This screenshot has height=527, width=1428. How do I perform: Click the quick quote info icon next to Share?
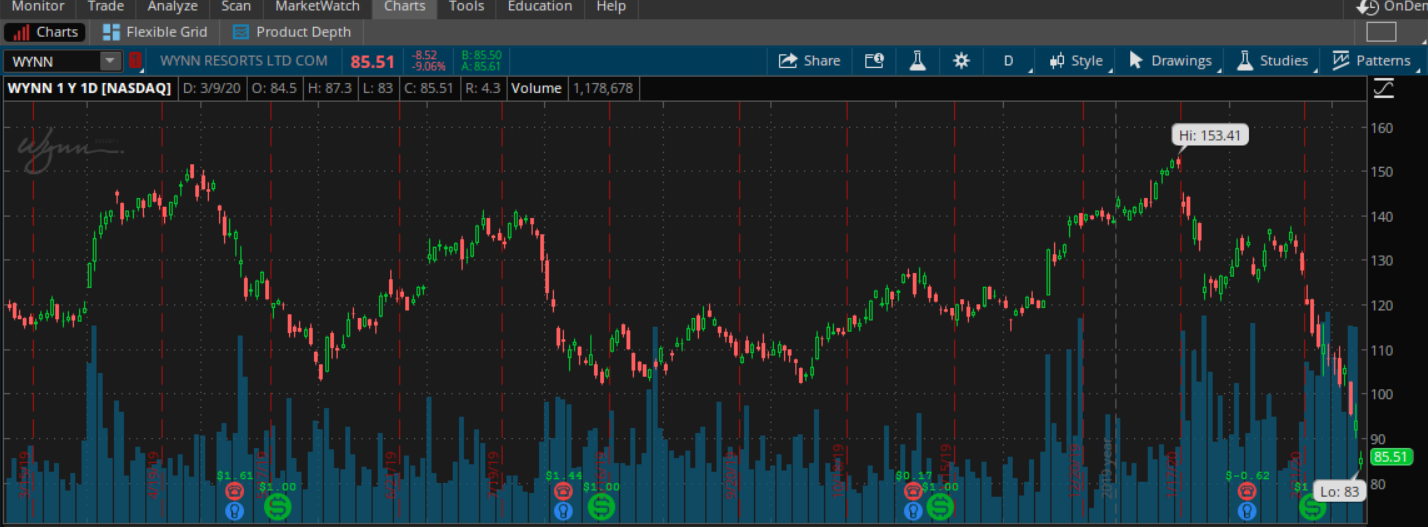(x=874, y=61)
